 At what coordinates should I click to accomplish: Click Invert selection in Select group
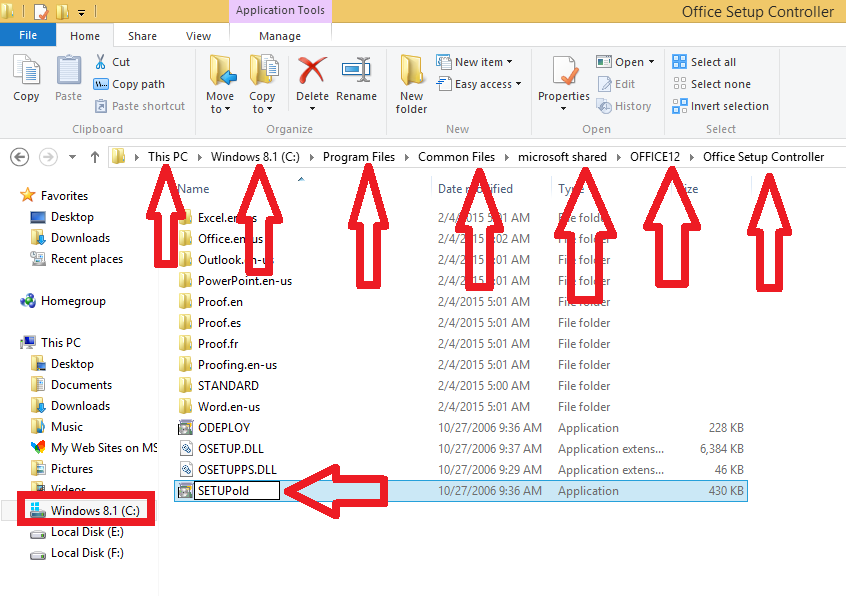point(680,106)
